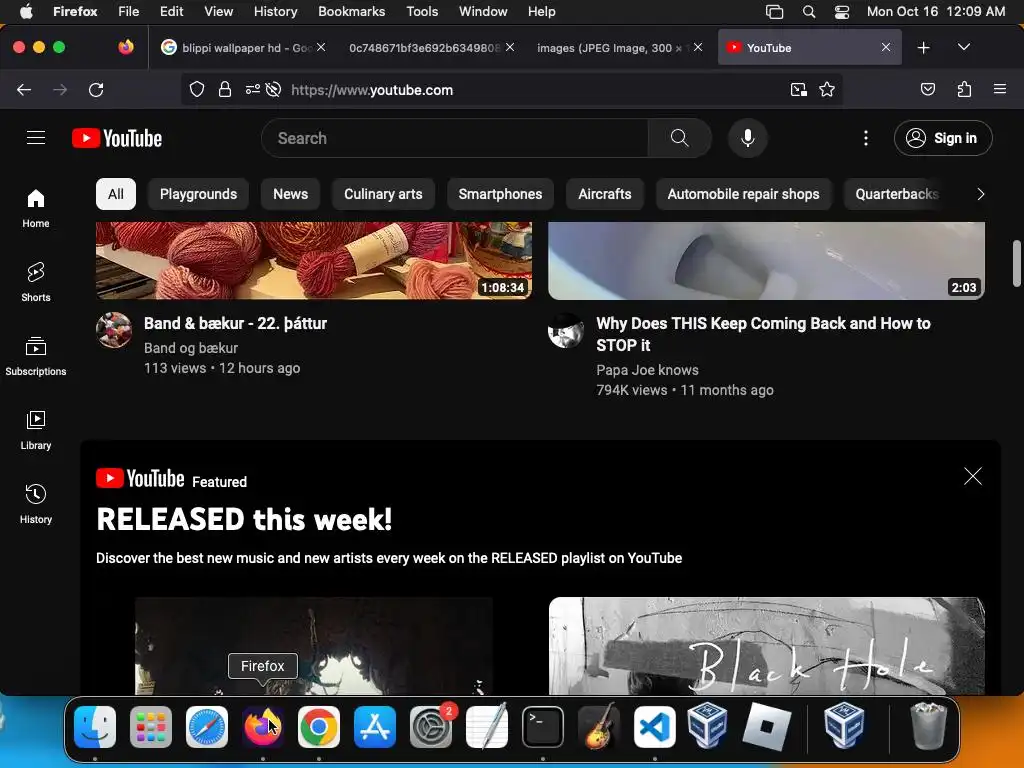Open Band og bækur channel name

tap(191, 348)
